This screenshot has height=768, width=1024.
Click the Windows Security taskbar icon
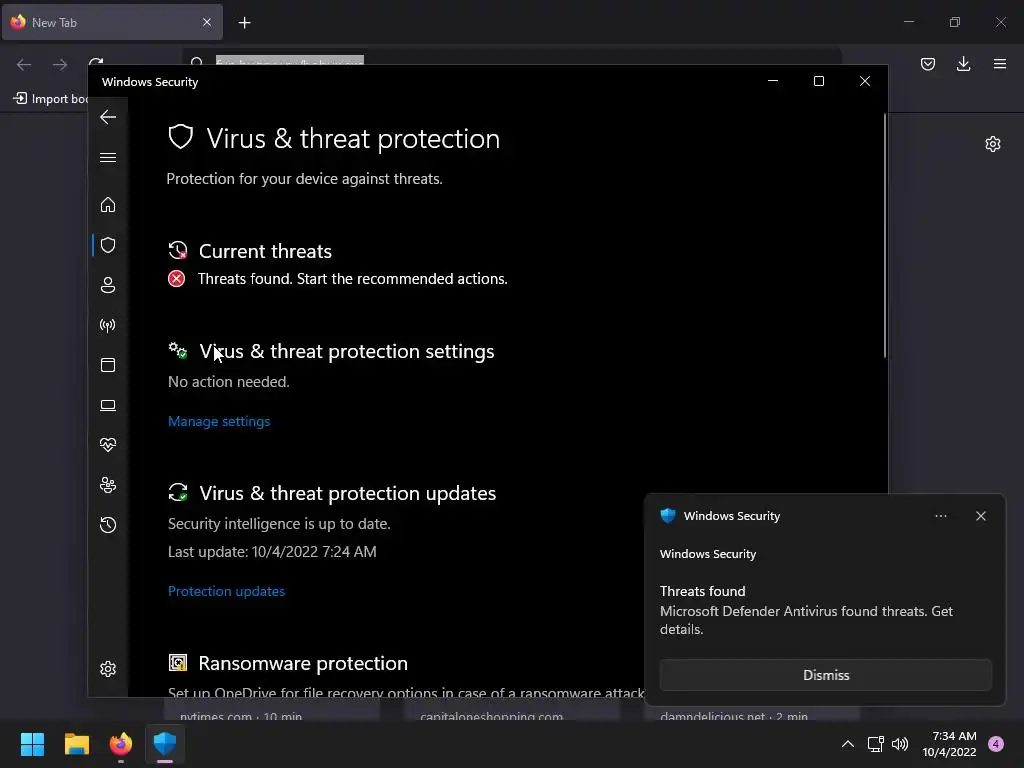click(x=165, y=744)
